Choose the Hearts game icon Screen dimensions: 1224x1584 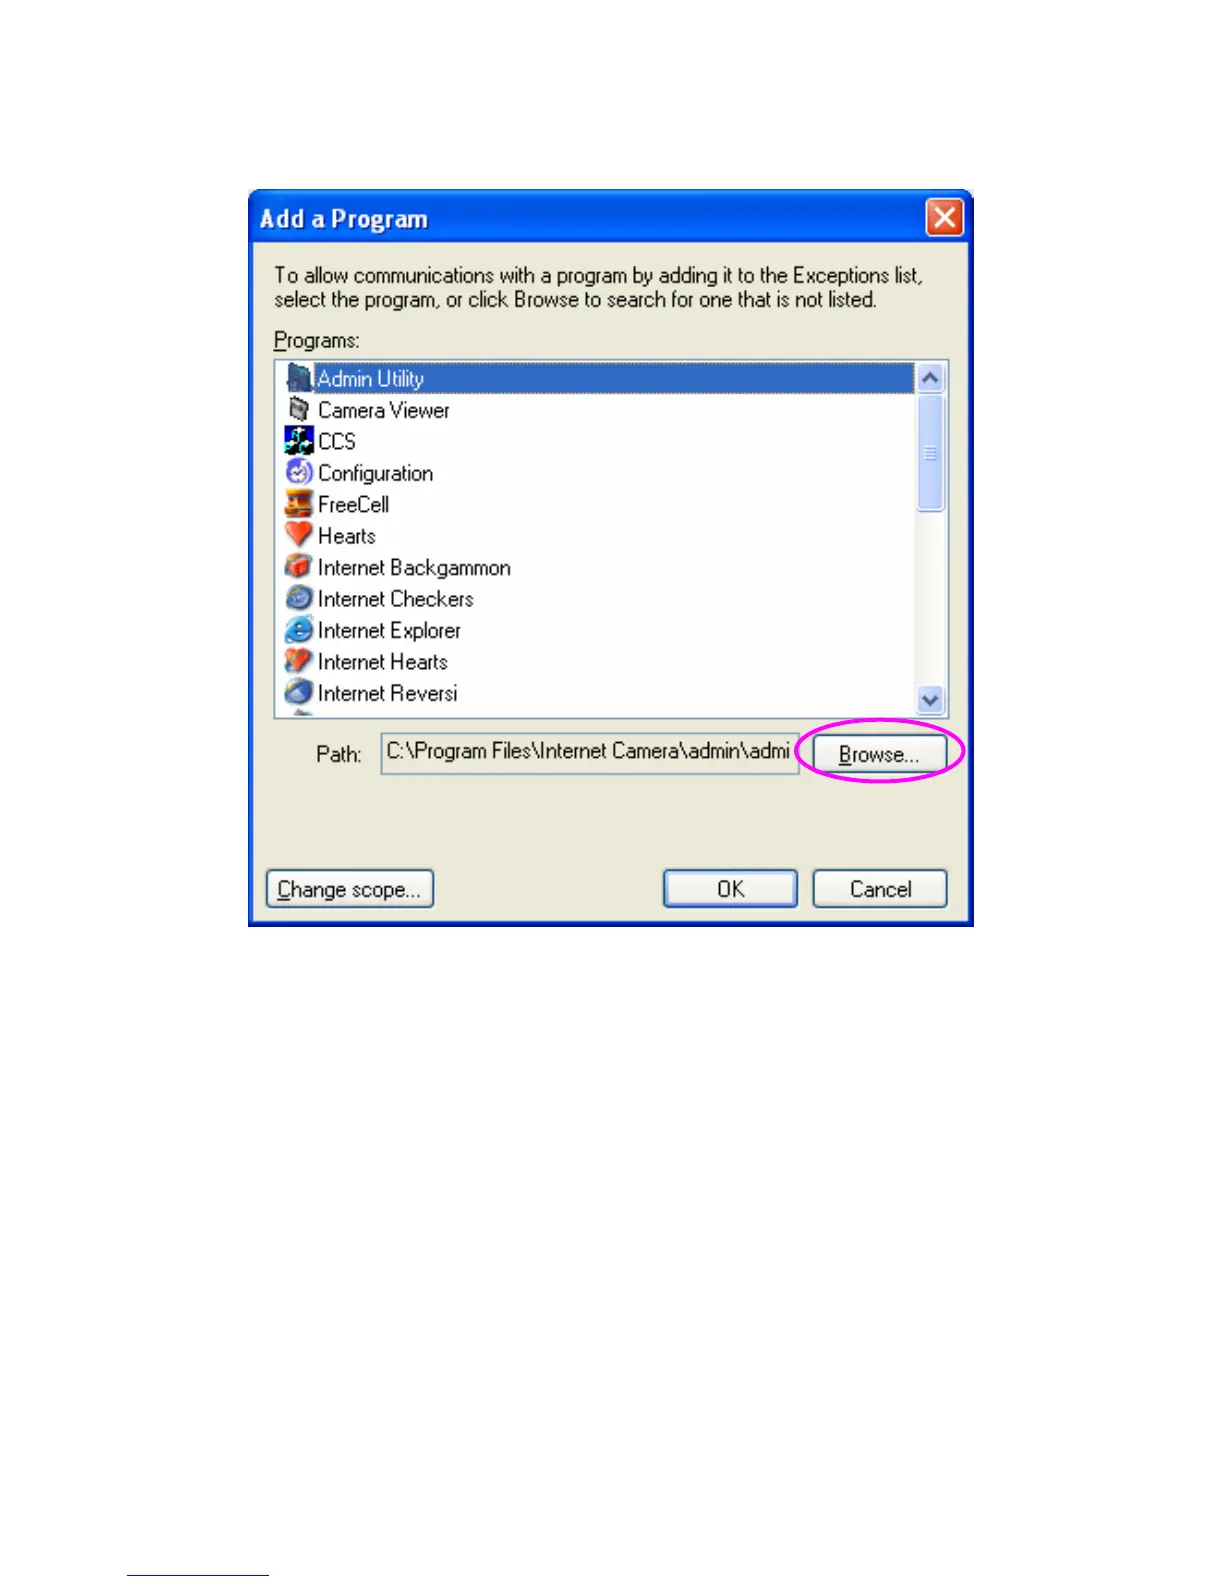coord(299,535)
